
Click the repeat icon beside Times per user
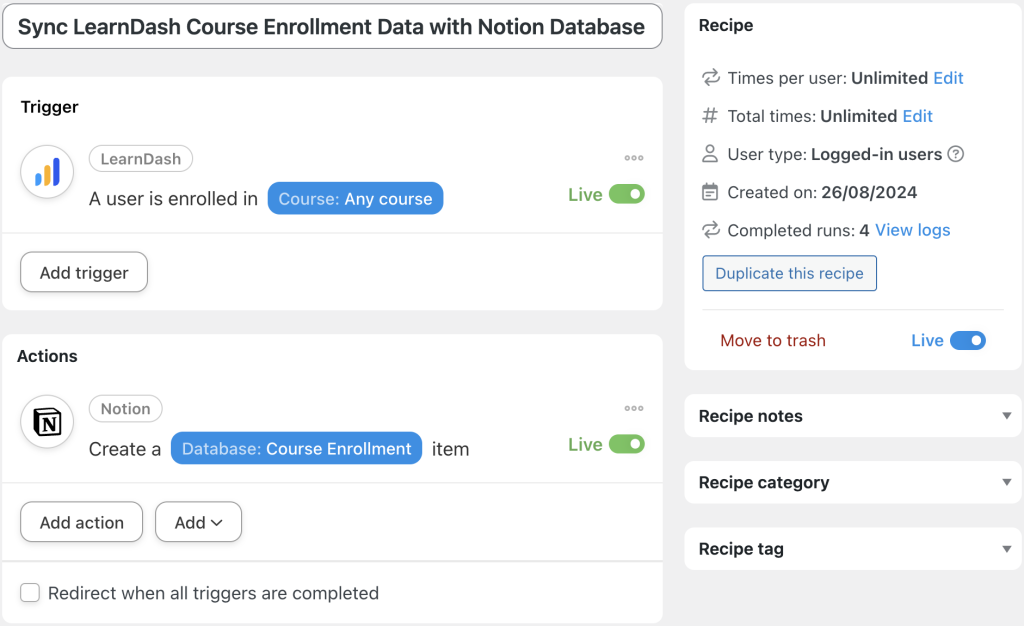711,78
